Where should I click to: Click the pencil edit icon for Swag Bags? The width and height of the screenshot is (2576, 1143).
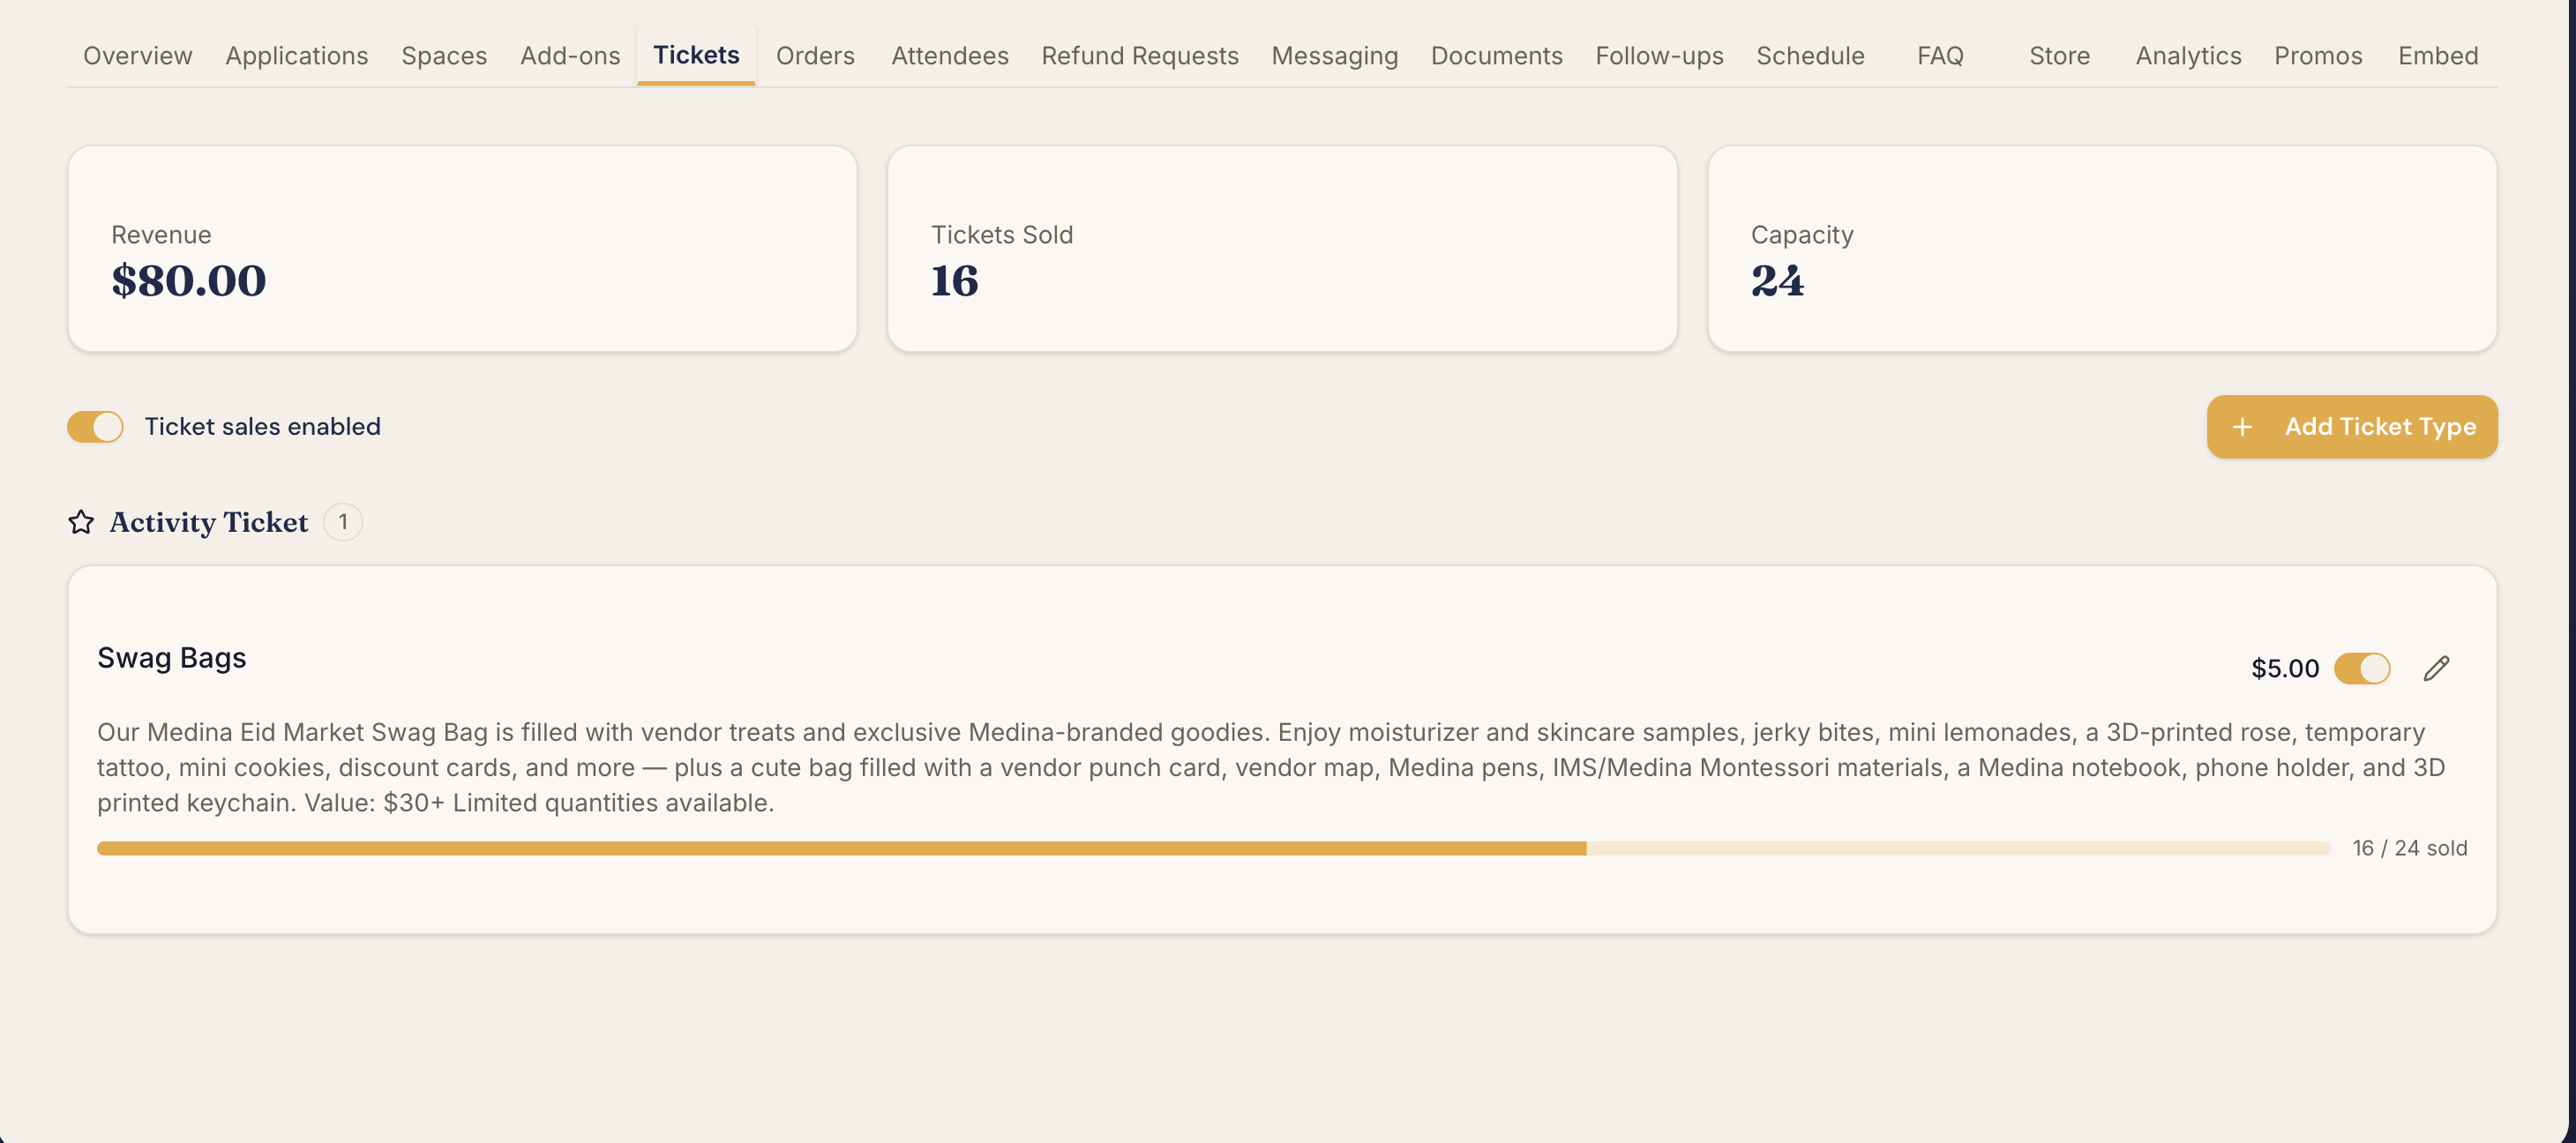(2436, 668)
